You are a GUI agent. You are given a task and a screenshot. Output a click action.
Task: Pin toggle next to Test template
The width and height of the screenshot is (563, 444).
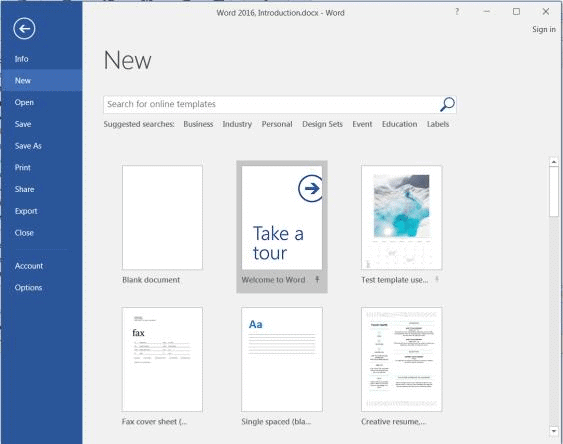click(x=437, y=279)
